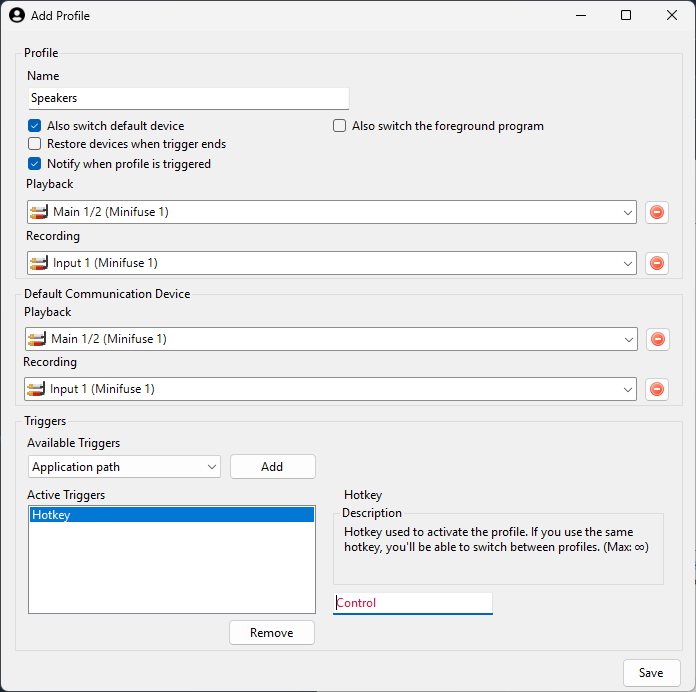The image size is (696, 692).
Task: Open Default Communication Playback dropdown arrow
Action: [x=627, y=339]
